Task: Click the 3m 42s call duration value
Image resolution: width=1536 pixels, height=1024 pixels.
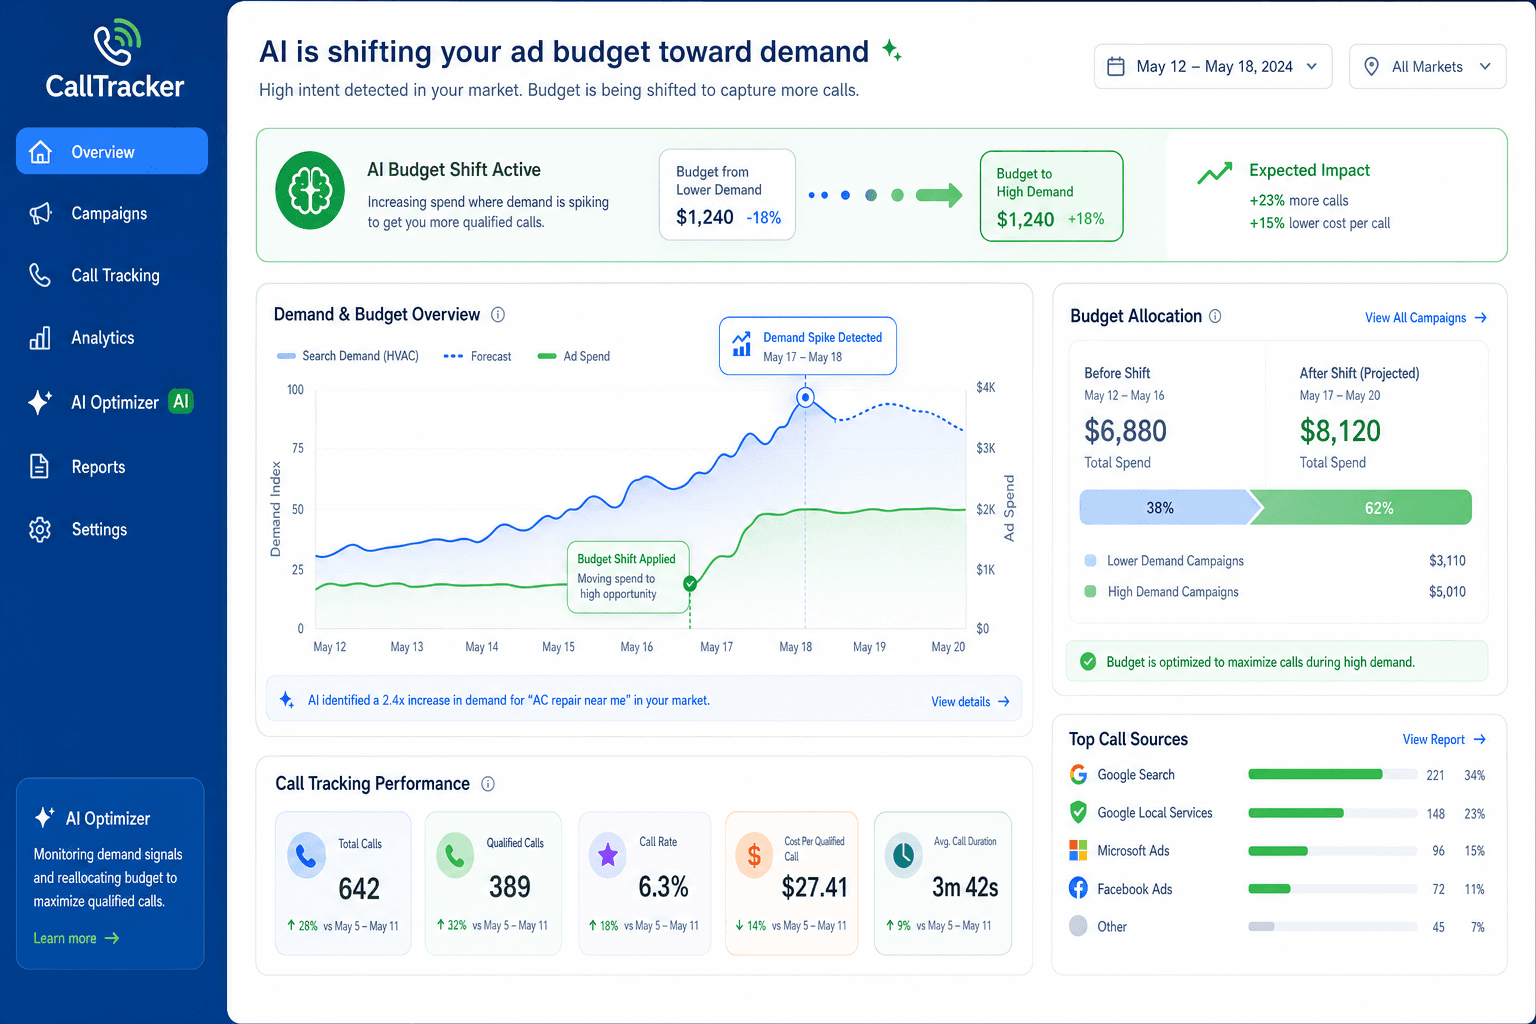Action: (x=965, y=887)
